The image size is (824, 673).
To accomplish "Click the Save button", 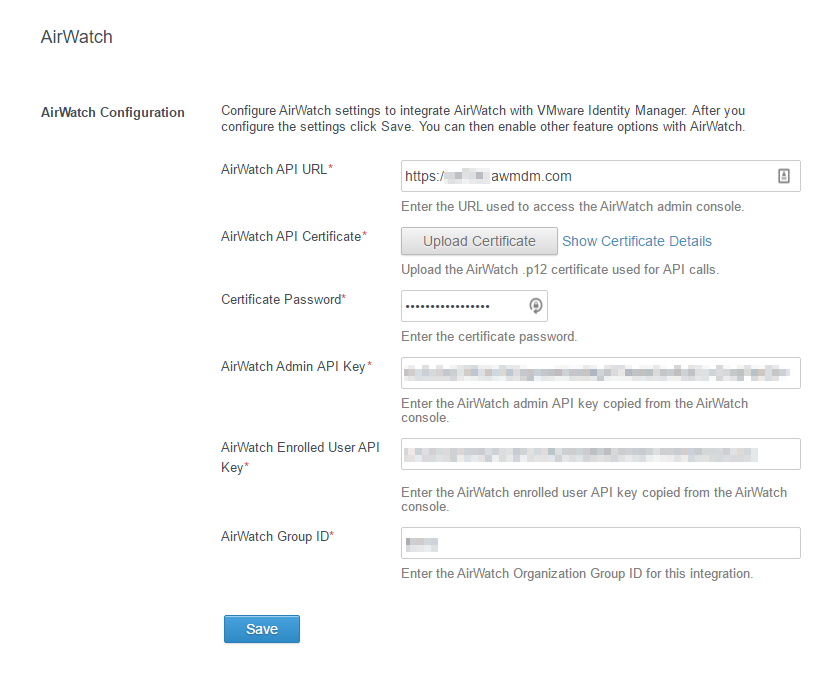I will (261, 629).
